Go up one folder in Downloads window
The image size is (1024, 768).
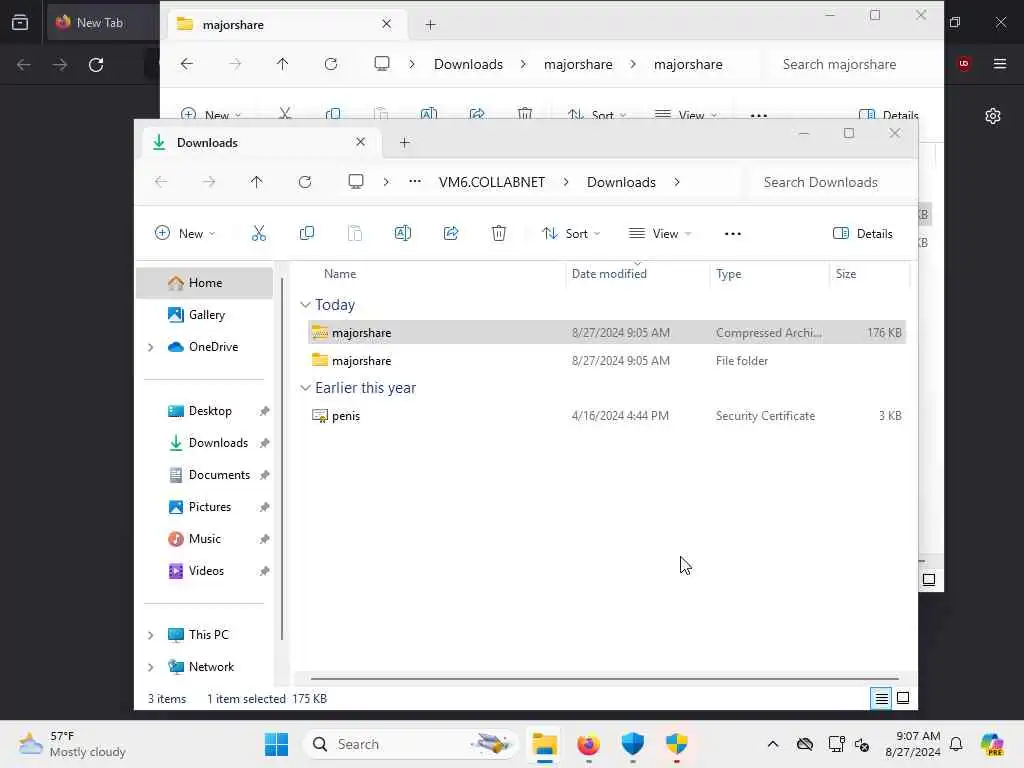(x=257, y=182)
